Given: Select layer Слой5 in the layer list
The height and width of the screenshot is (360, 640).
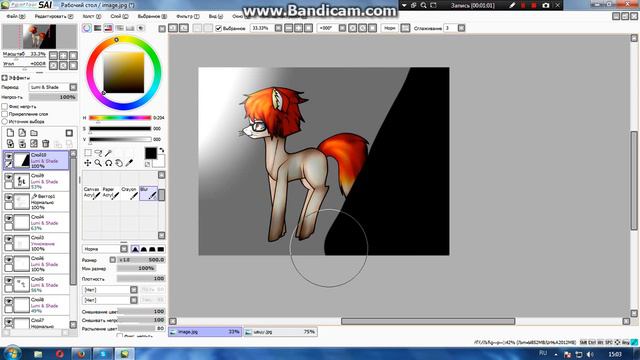Looking at the screenshot, I should point(36,284).
